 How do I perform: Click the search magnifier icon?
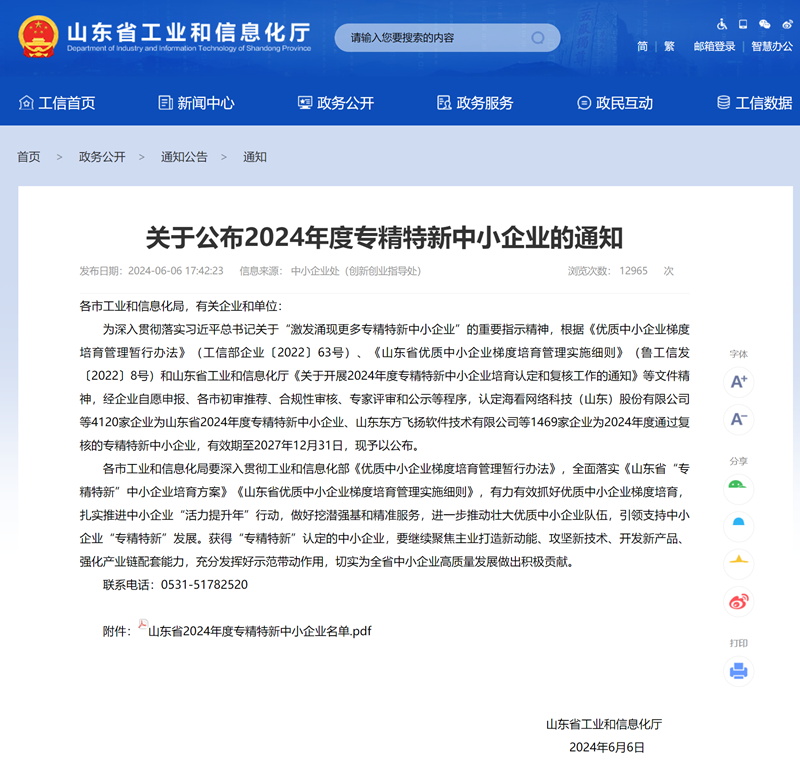click(538, 38)
